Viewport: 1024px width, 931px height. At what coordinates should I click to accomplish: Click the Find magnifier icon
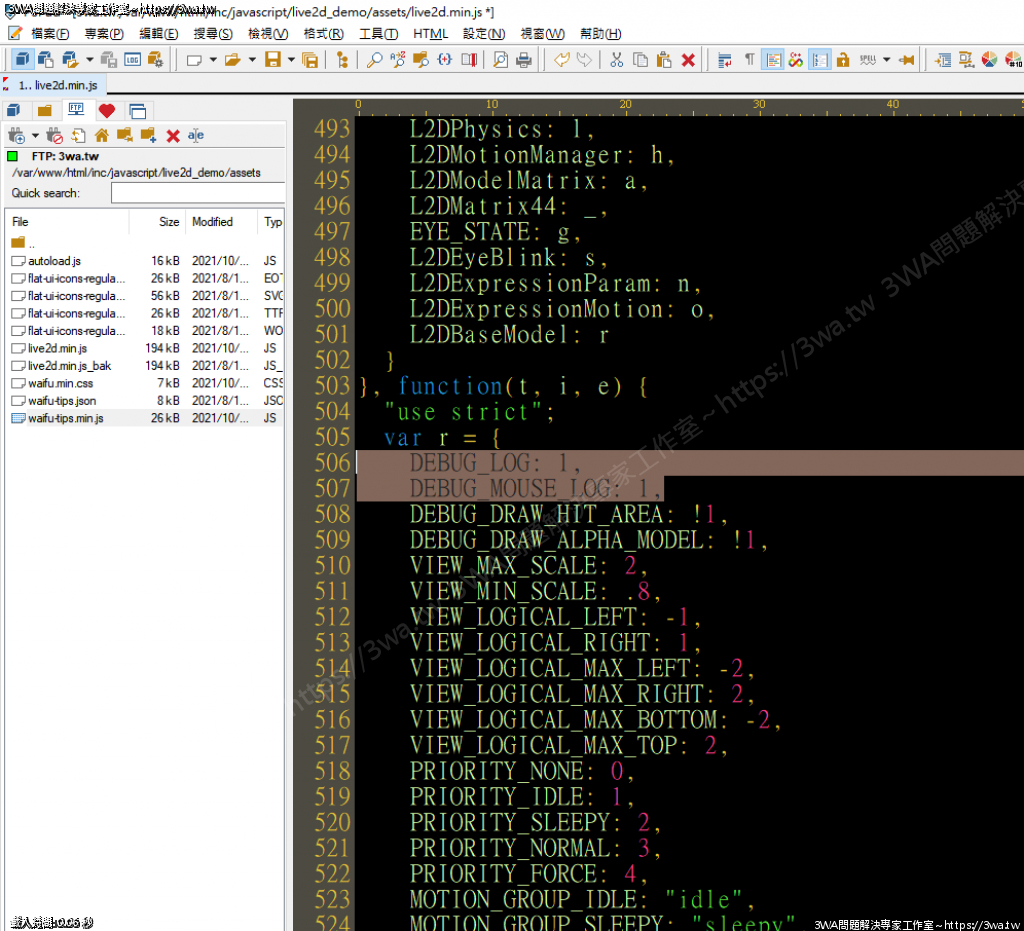click(x=374, y=60)
